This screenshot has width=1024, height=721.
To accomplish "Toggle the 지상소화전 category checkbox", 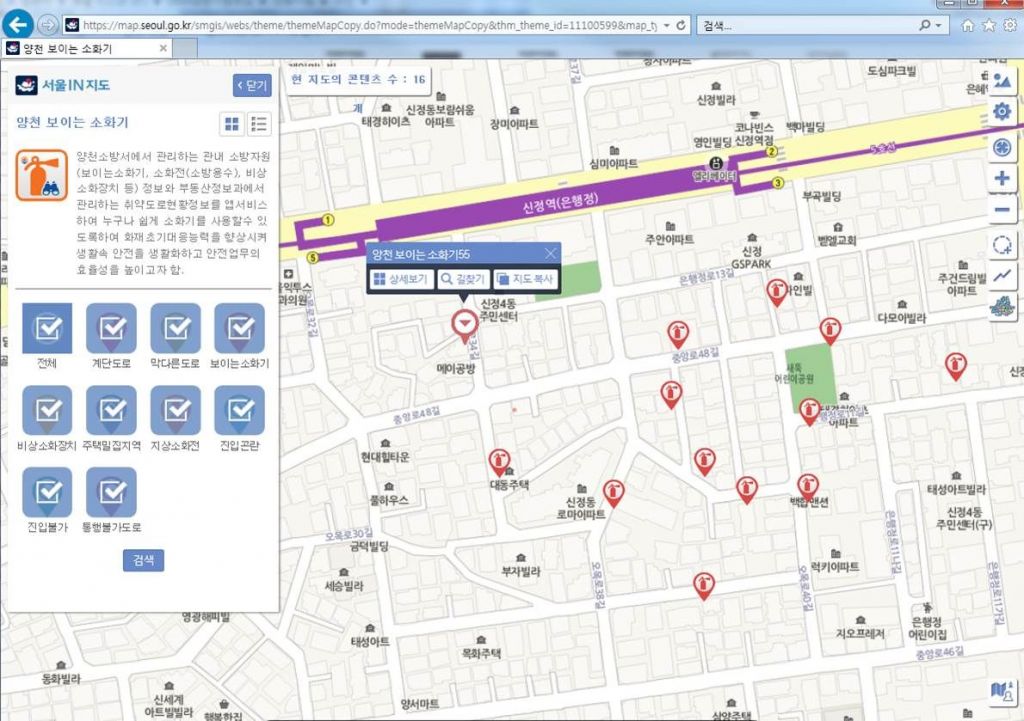I will (x=175, y=411).
